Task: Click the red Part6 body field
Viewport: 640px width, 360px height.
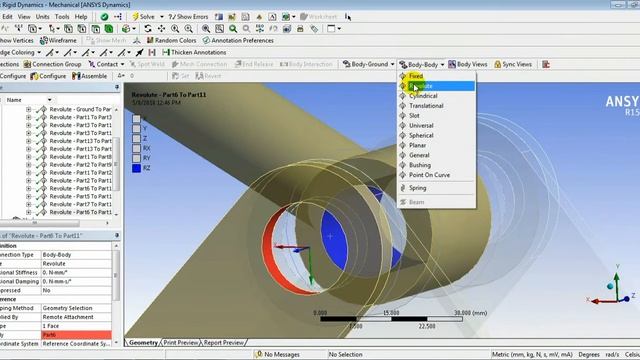Action: [x=76, y=335]
